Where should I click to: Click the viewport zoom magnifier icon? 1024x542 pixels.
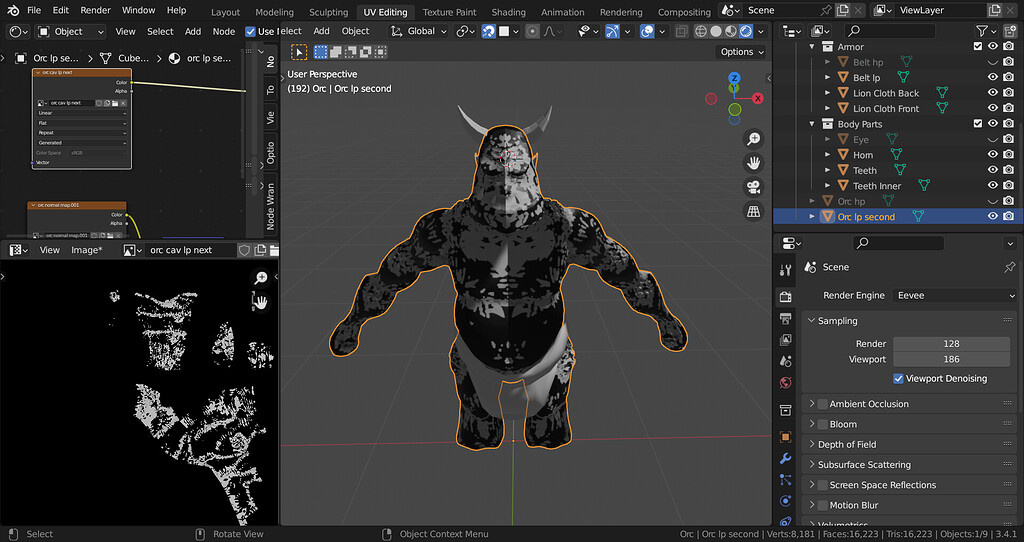[754, 139]
